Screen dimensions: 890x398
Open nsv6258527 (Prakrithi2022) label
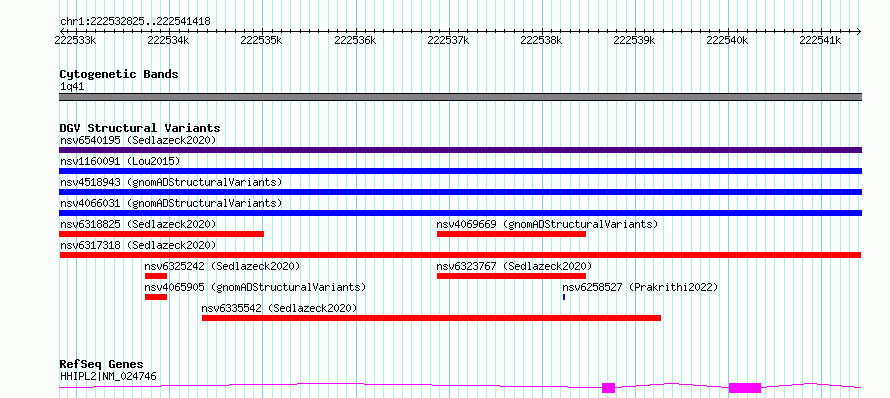pyautogui.click(x=640, y=287)
